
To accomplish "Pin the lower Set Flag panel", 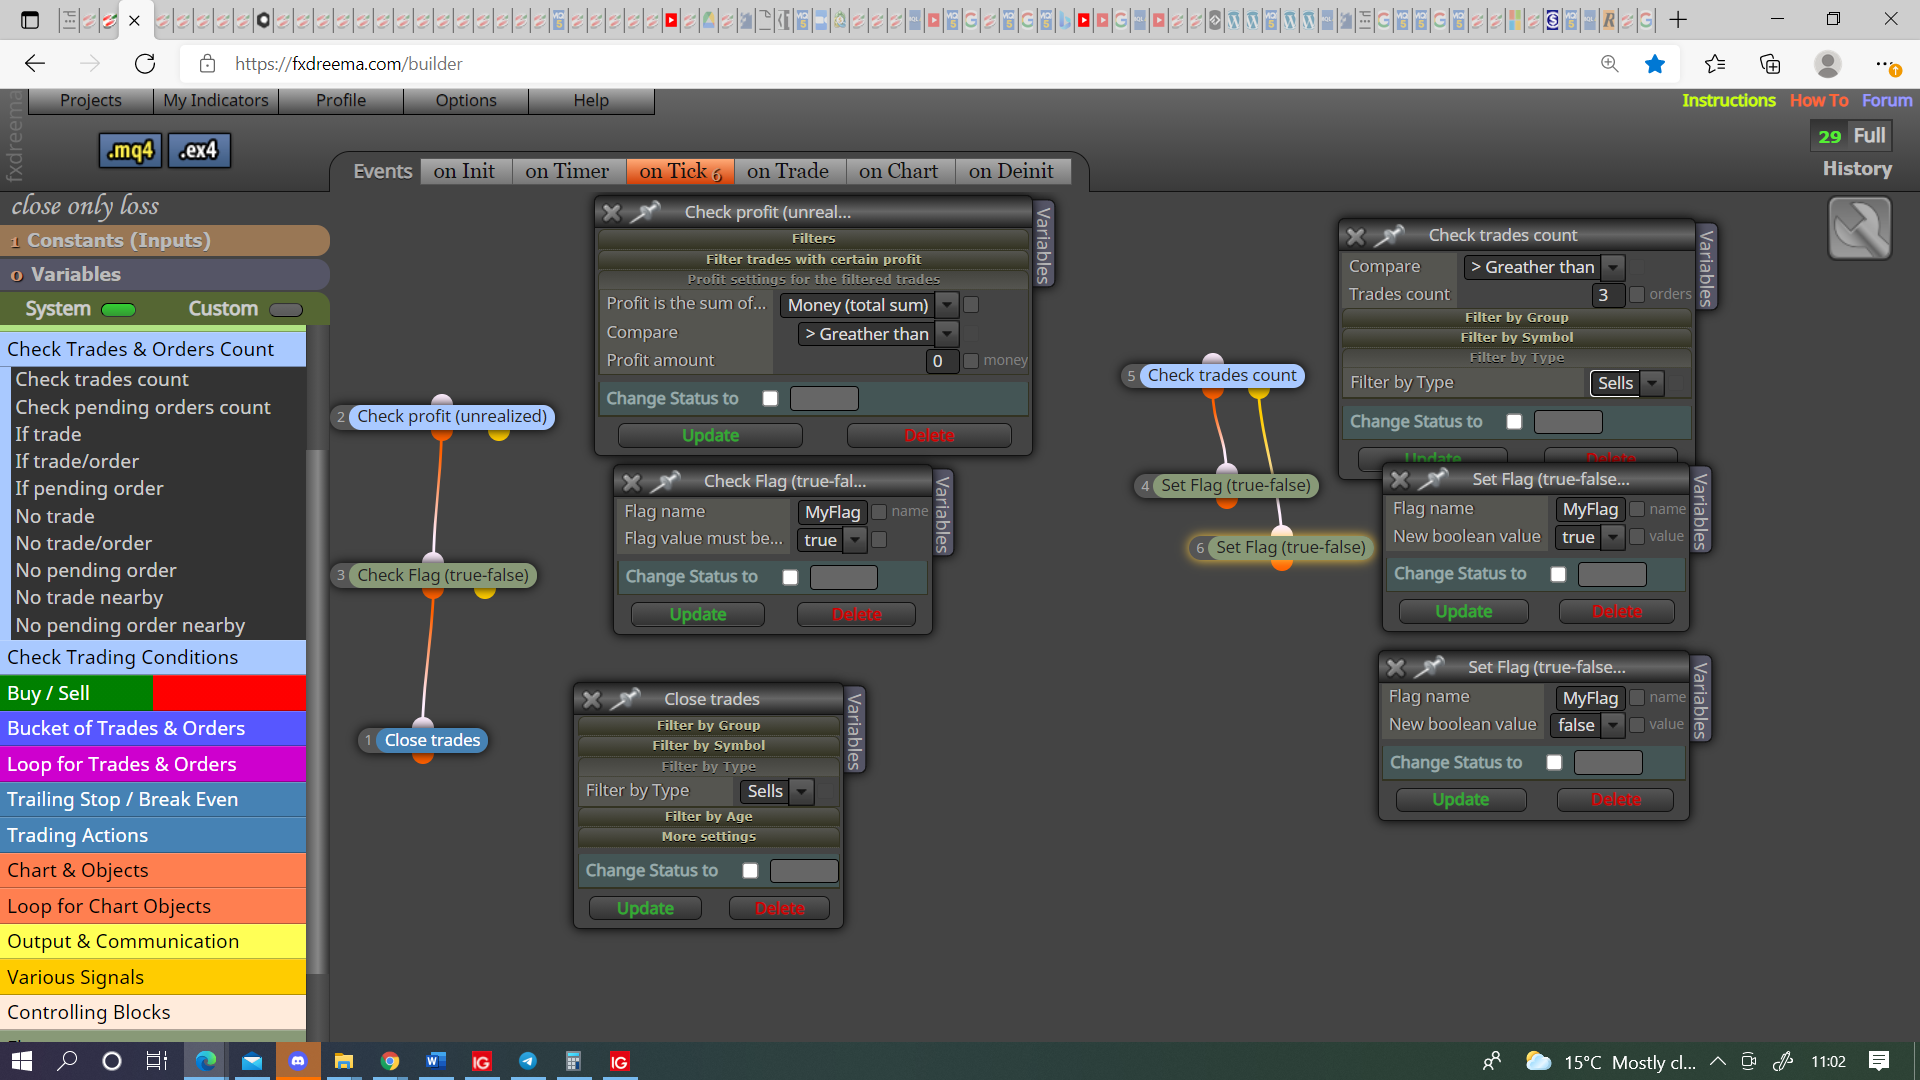I will click(1430, 667).
